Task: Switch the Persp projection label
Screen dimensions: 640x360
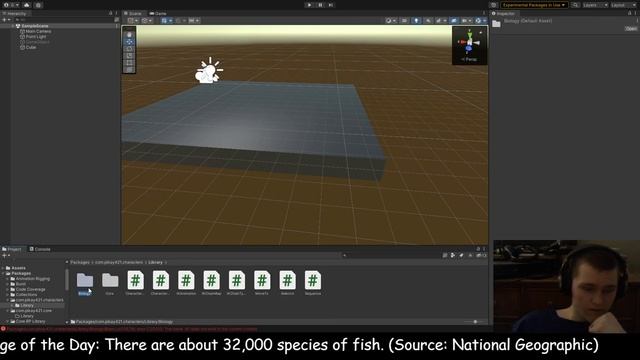Action: pos(469,60)
